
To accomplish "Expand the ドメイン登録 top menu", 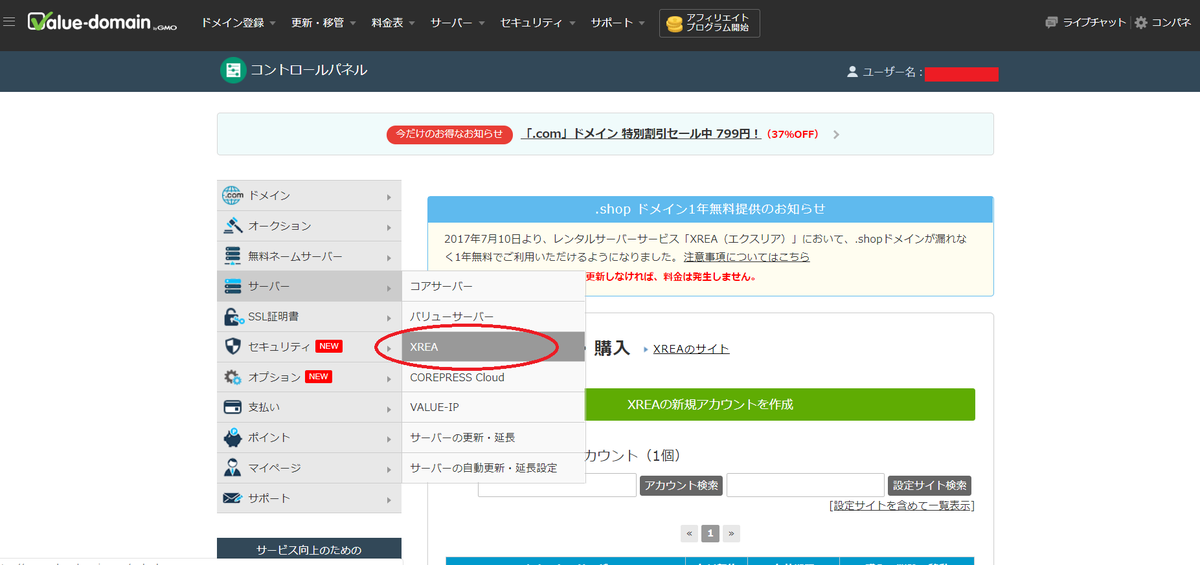I will 240,22.
